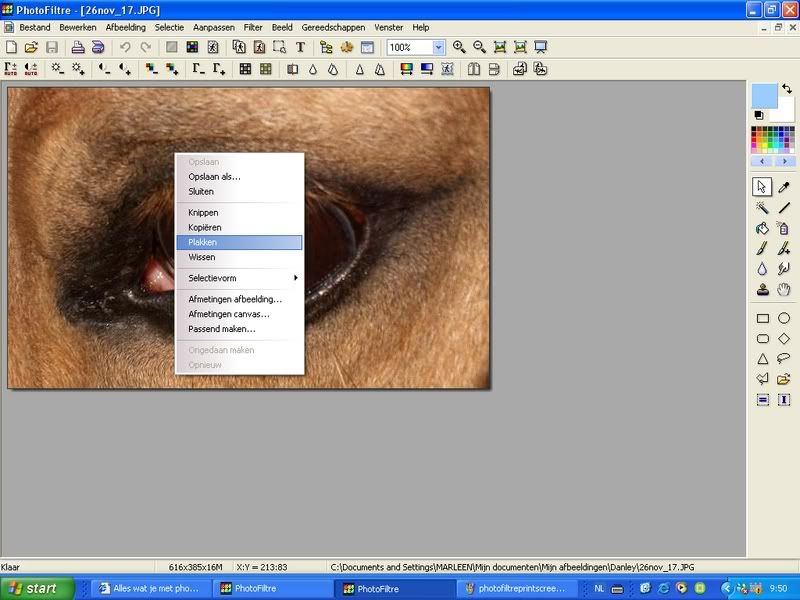Select the Line tool
This screenshot has height=600, width=800.
(x=784, y=208)
